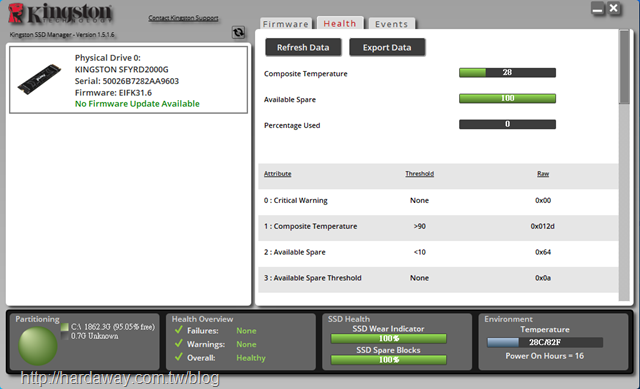This screenshot has width=640, height=389.
Task: Click the '0.7G Unknown' partition text
Action: [95, 336]
